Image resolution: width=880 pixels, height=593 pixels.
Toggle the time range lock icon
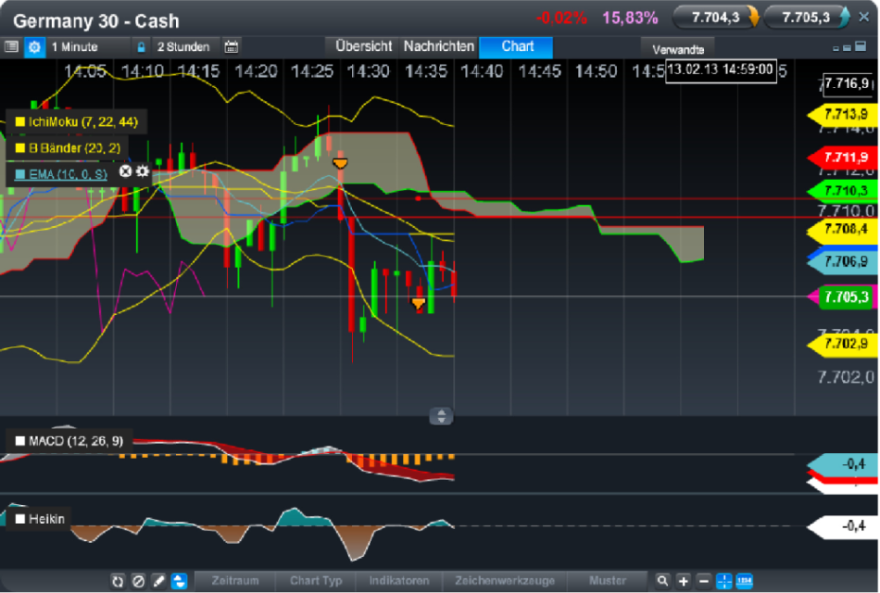[141, 47]
